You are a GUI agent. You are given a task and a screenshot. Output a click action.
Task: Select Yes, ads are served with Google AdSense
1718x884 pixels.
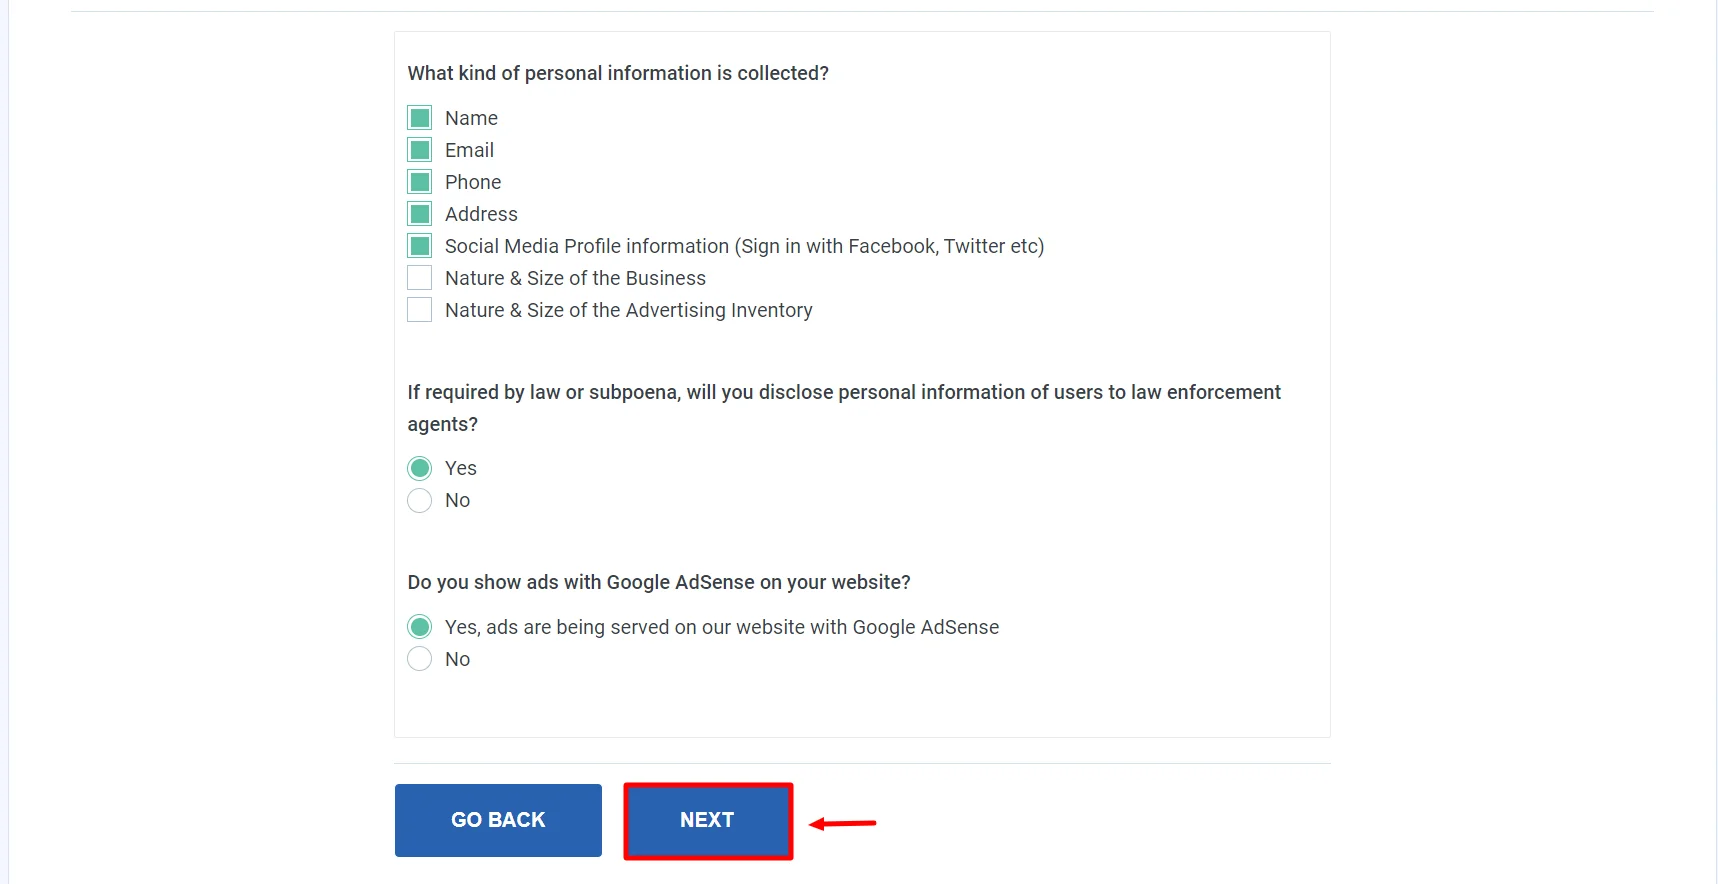(x=420, y=626)
